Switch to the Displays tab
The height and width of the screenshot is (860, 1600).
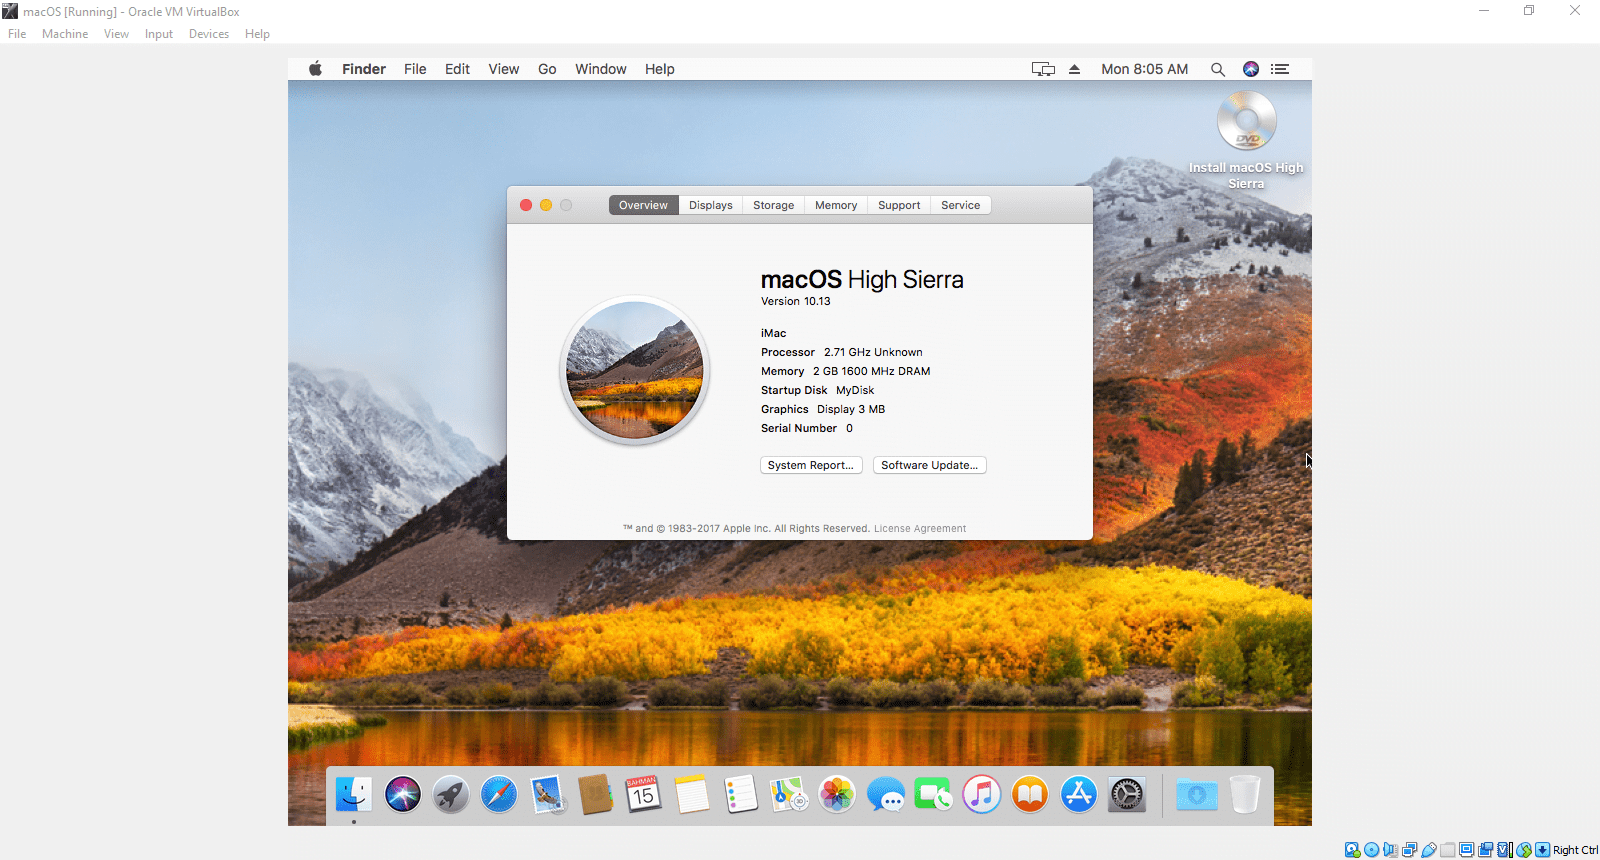711,205
